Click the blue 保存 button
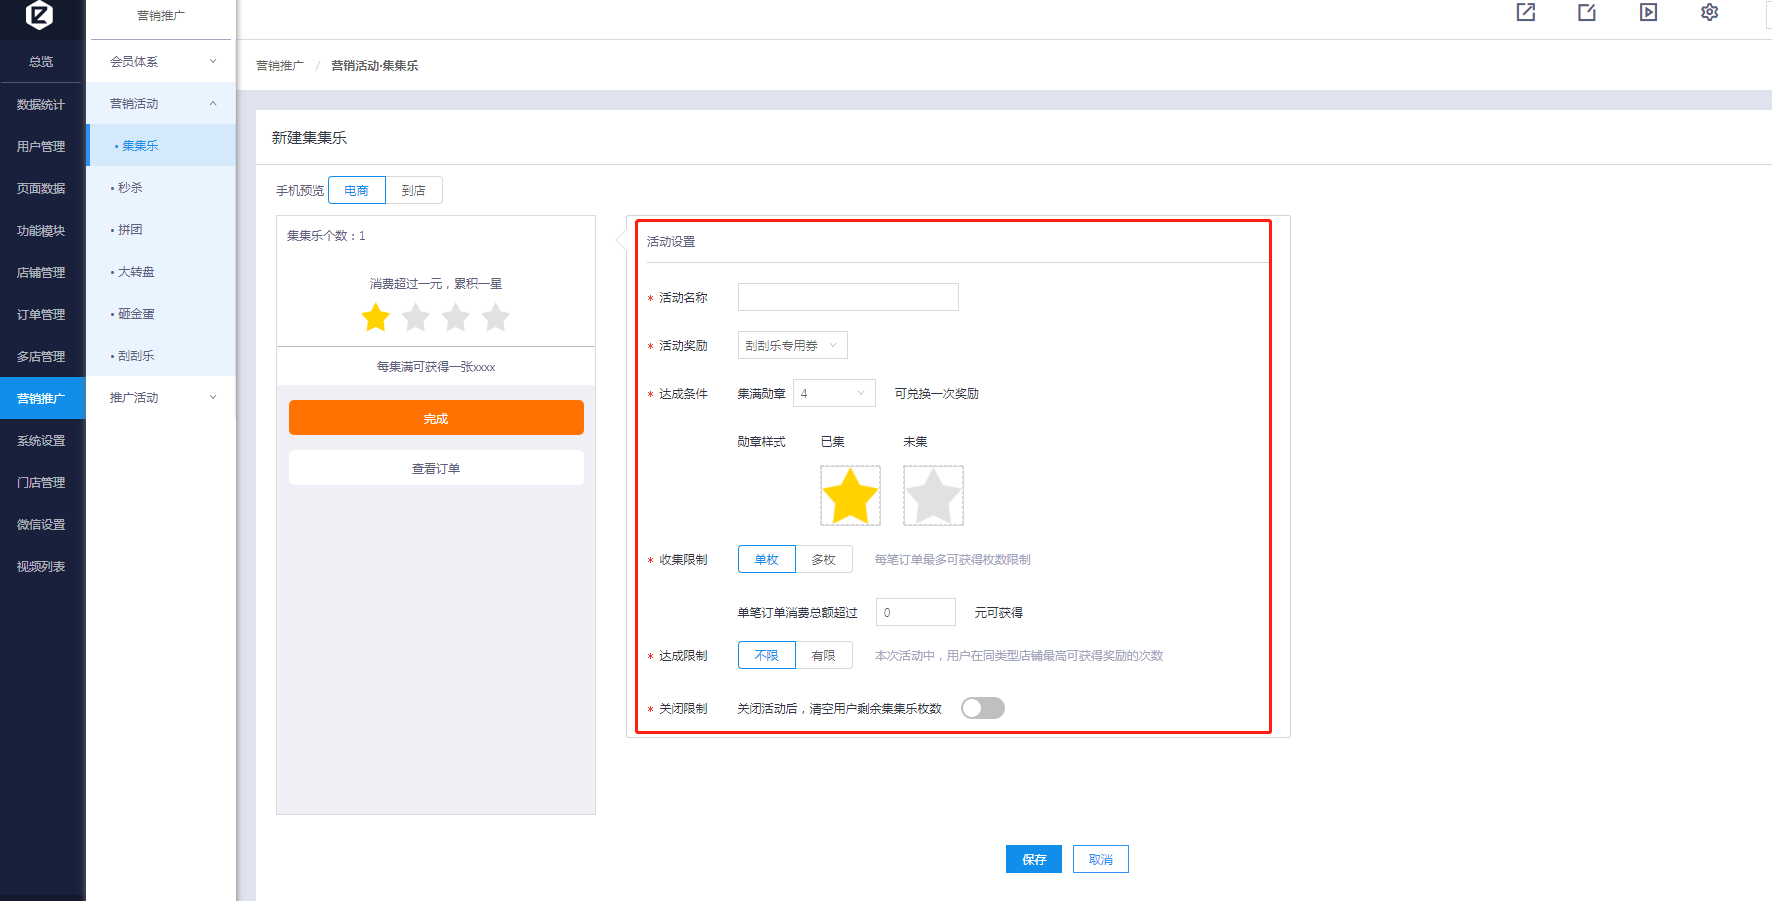 [x=1033, y=859]
